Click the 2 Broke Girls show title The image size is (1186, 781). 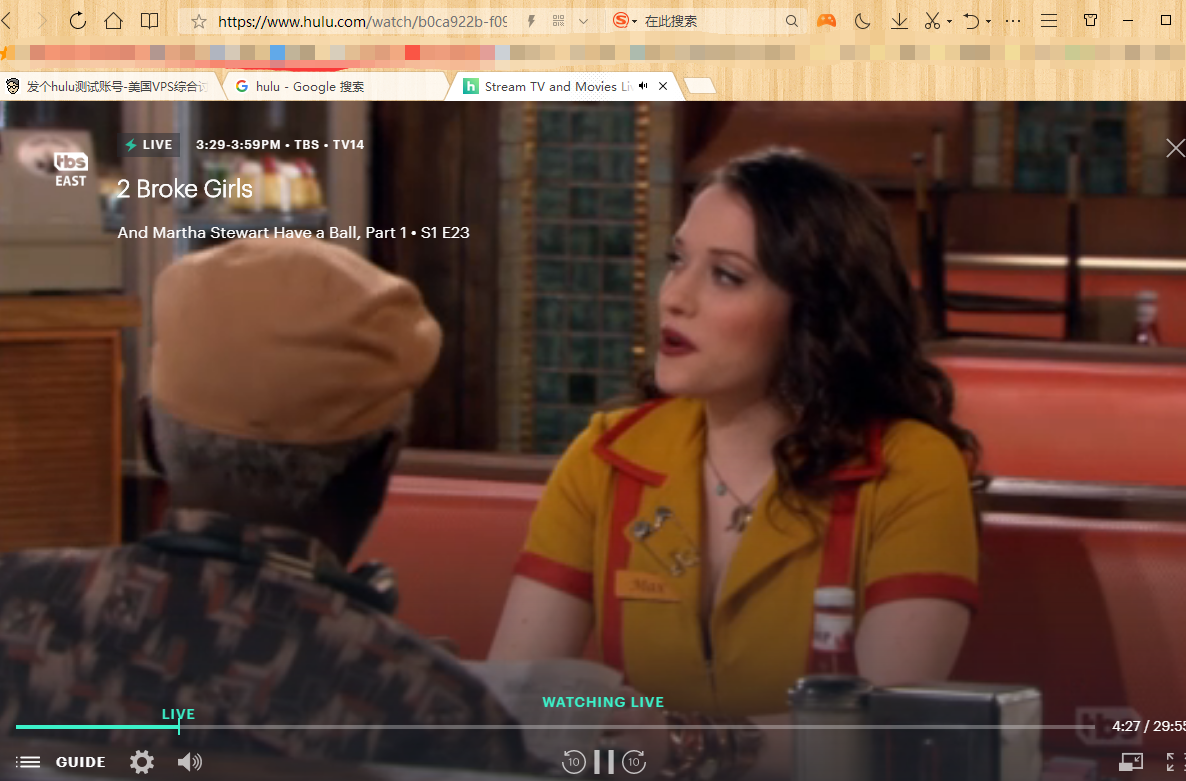click(x=185, y=188)
